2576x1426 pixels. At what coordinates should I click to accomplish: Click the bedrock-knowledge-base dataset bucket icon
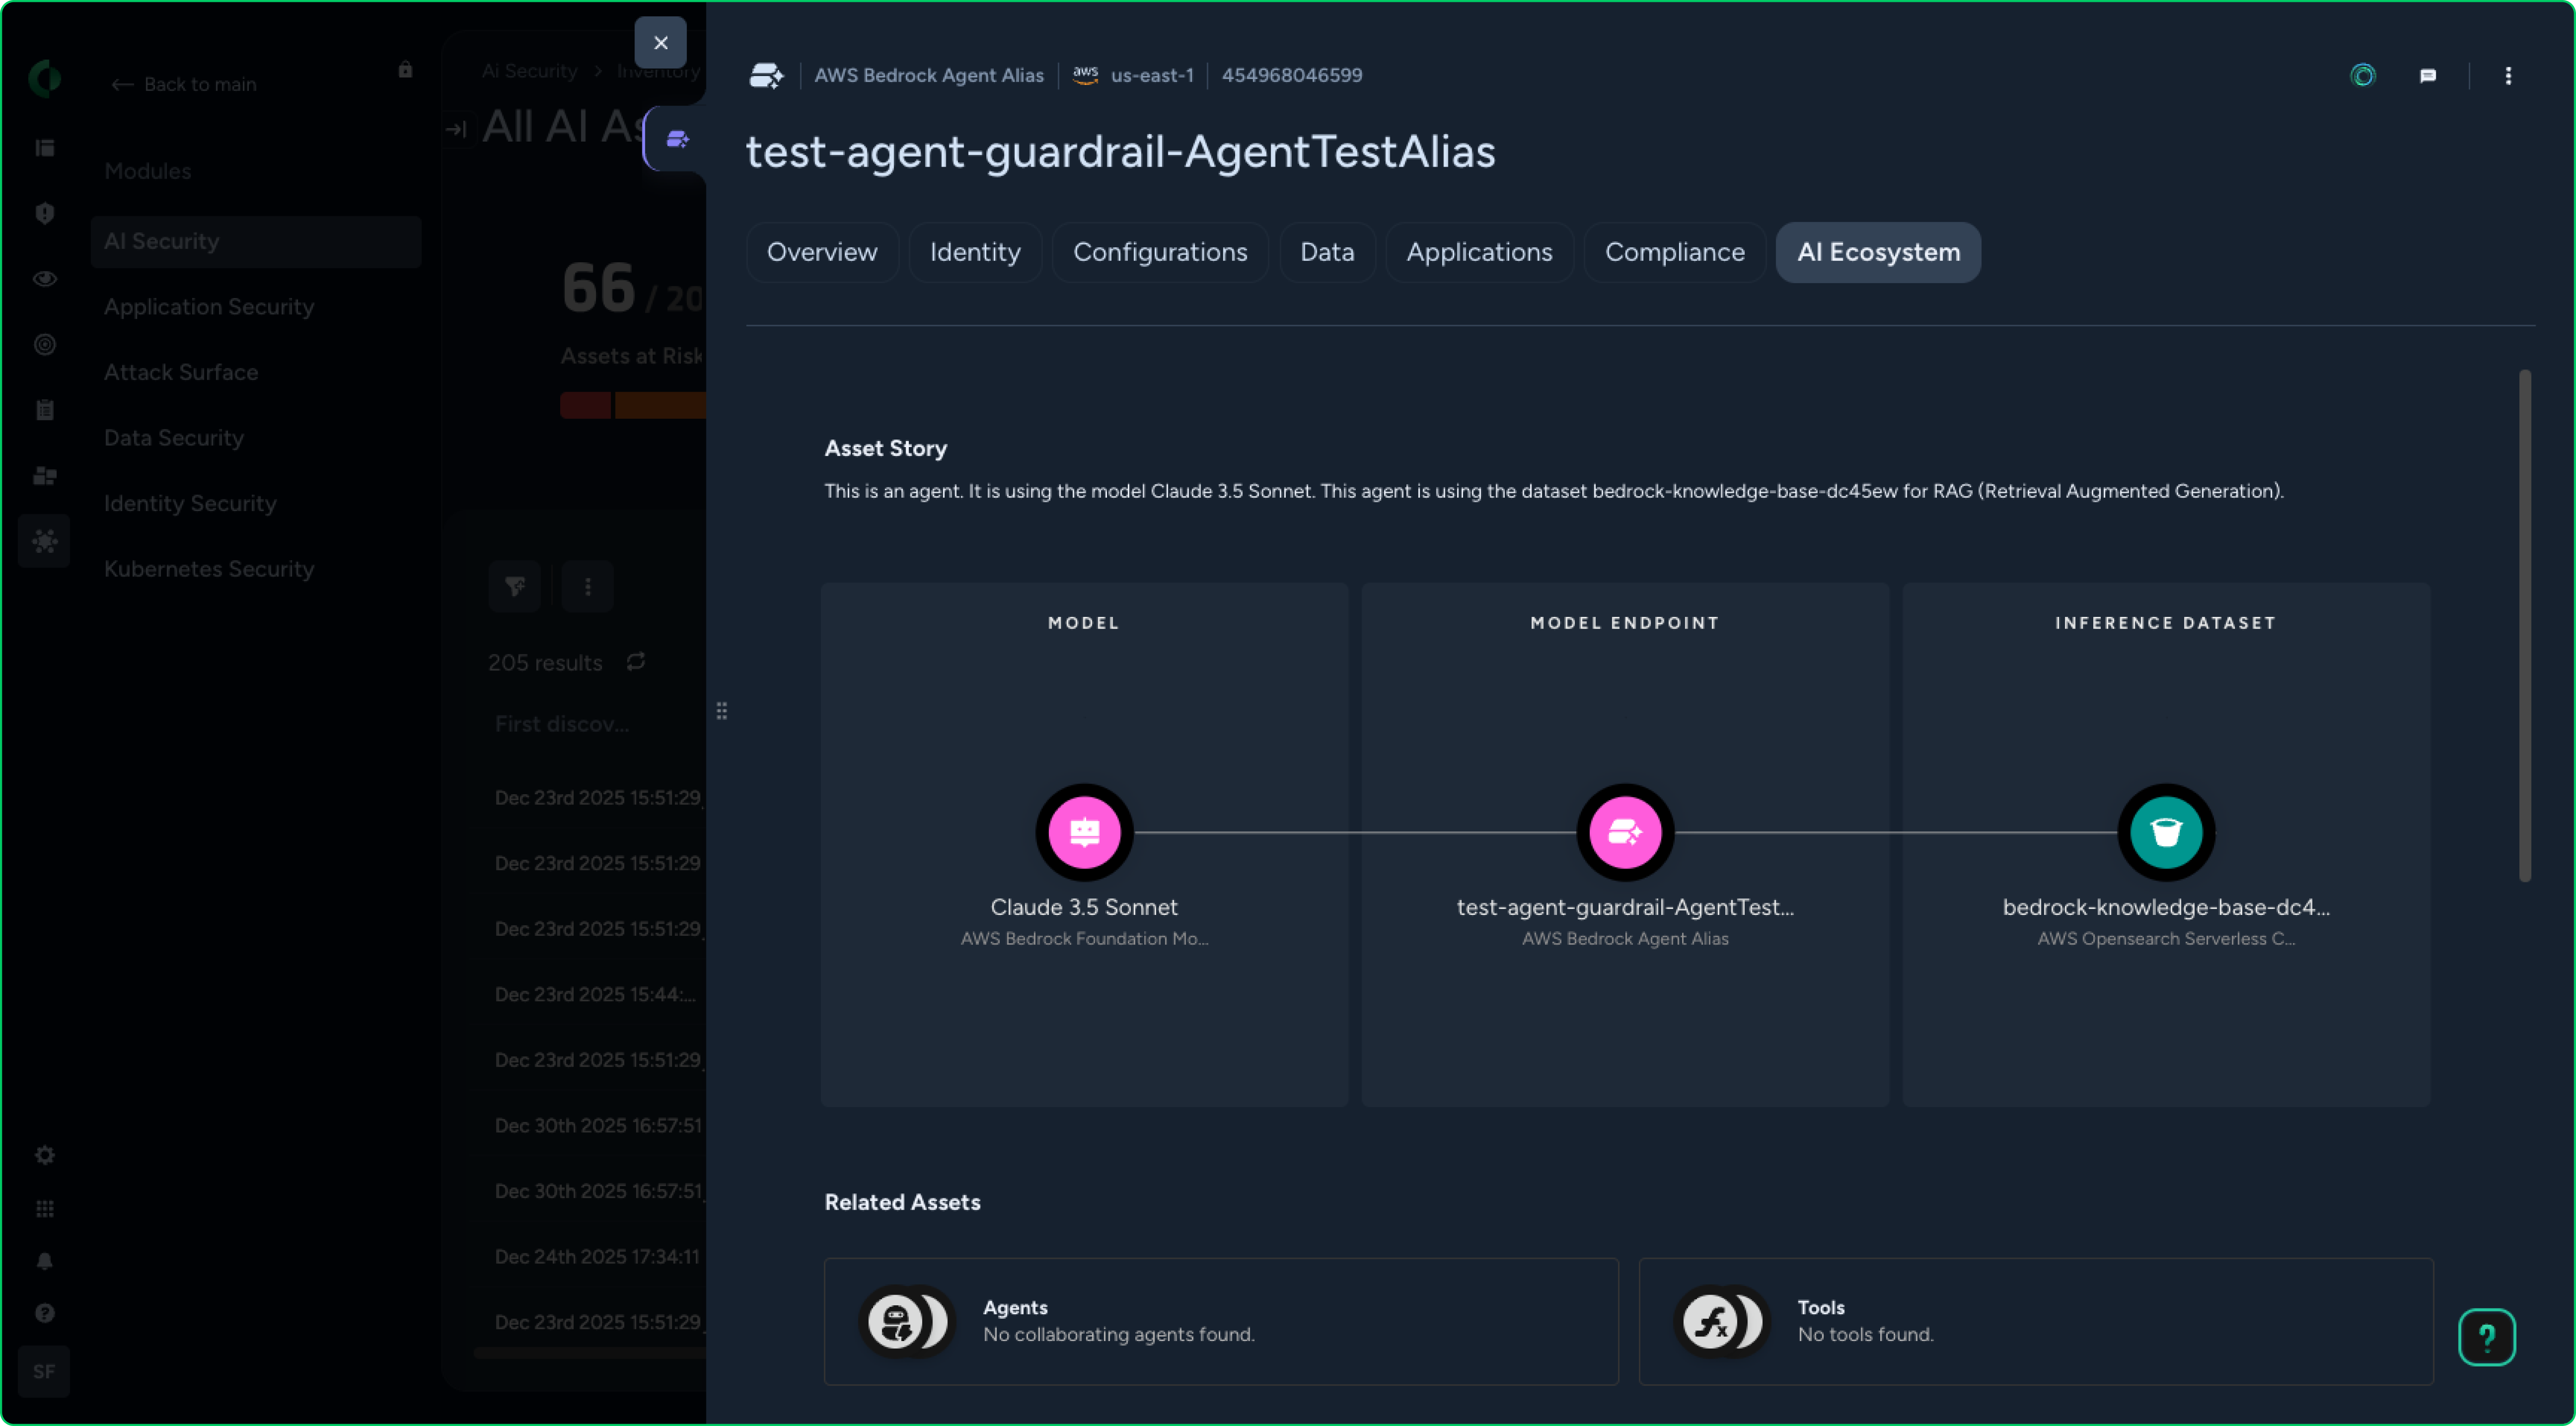click(x=2166, y=831)
